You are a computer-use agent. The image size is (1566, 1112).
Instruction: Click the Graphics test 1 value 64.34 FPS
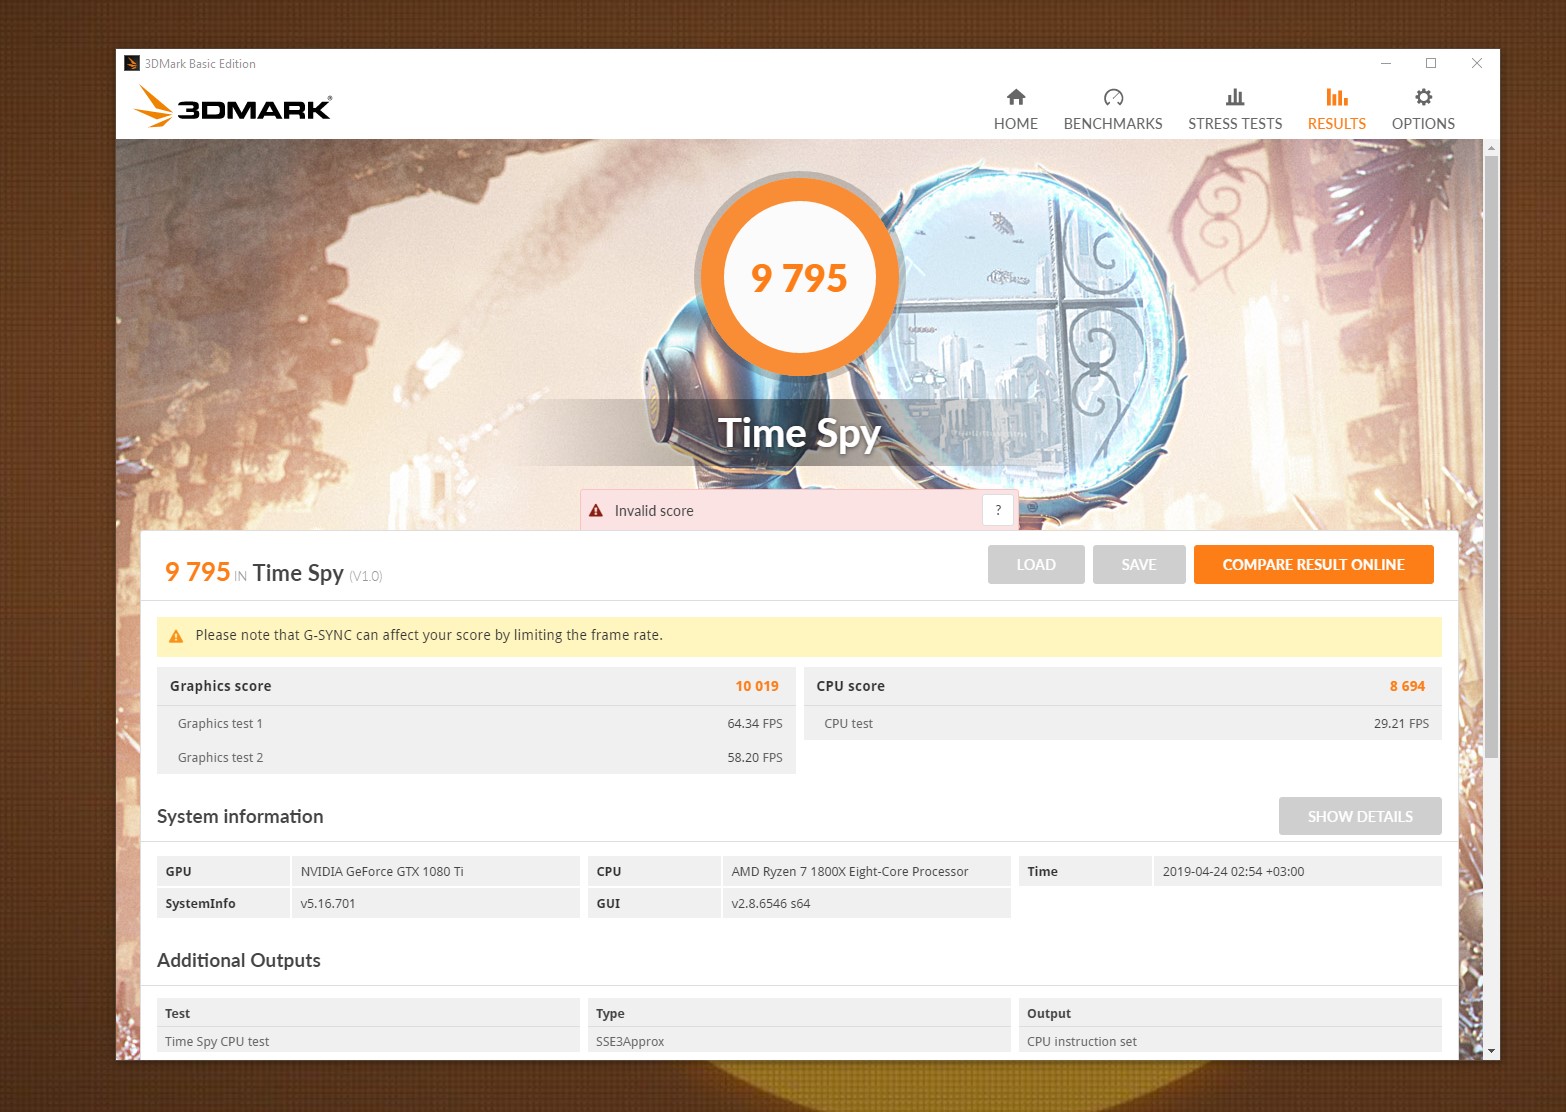pos(755,723)
